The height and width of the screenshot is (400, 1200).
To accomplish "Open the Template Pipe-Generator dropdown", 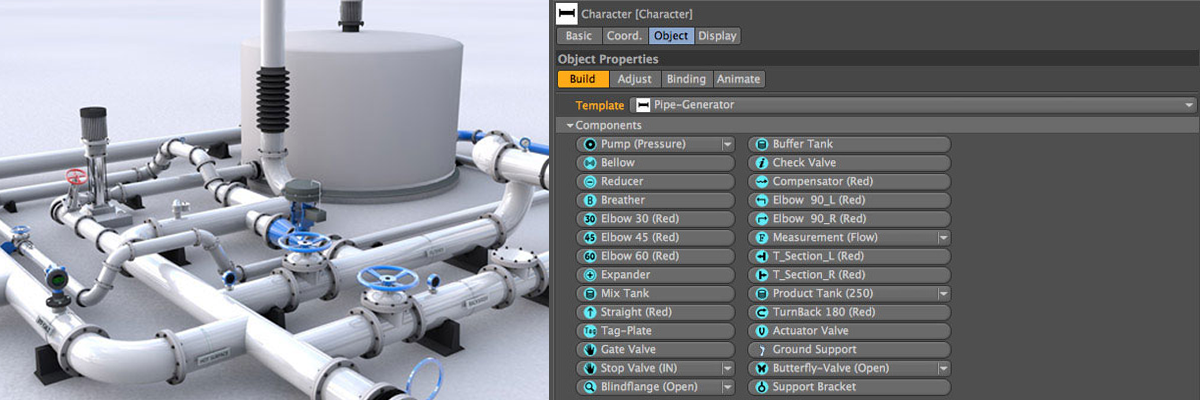I will (1188, 105).
